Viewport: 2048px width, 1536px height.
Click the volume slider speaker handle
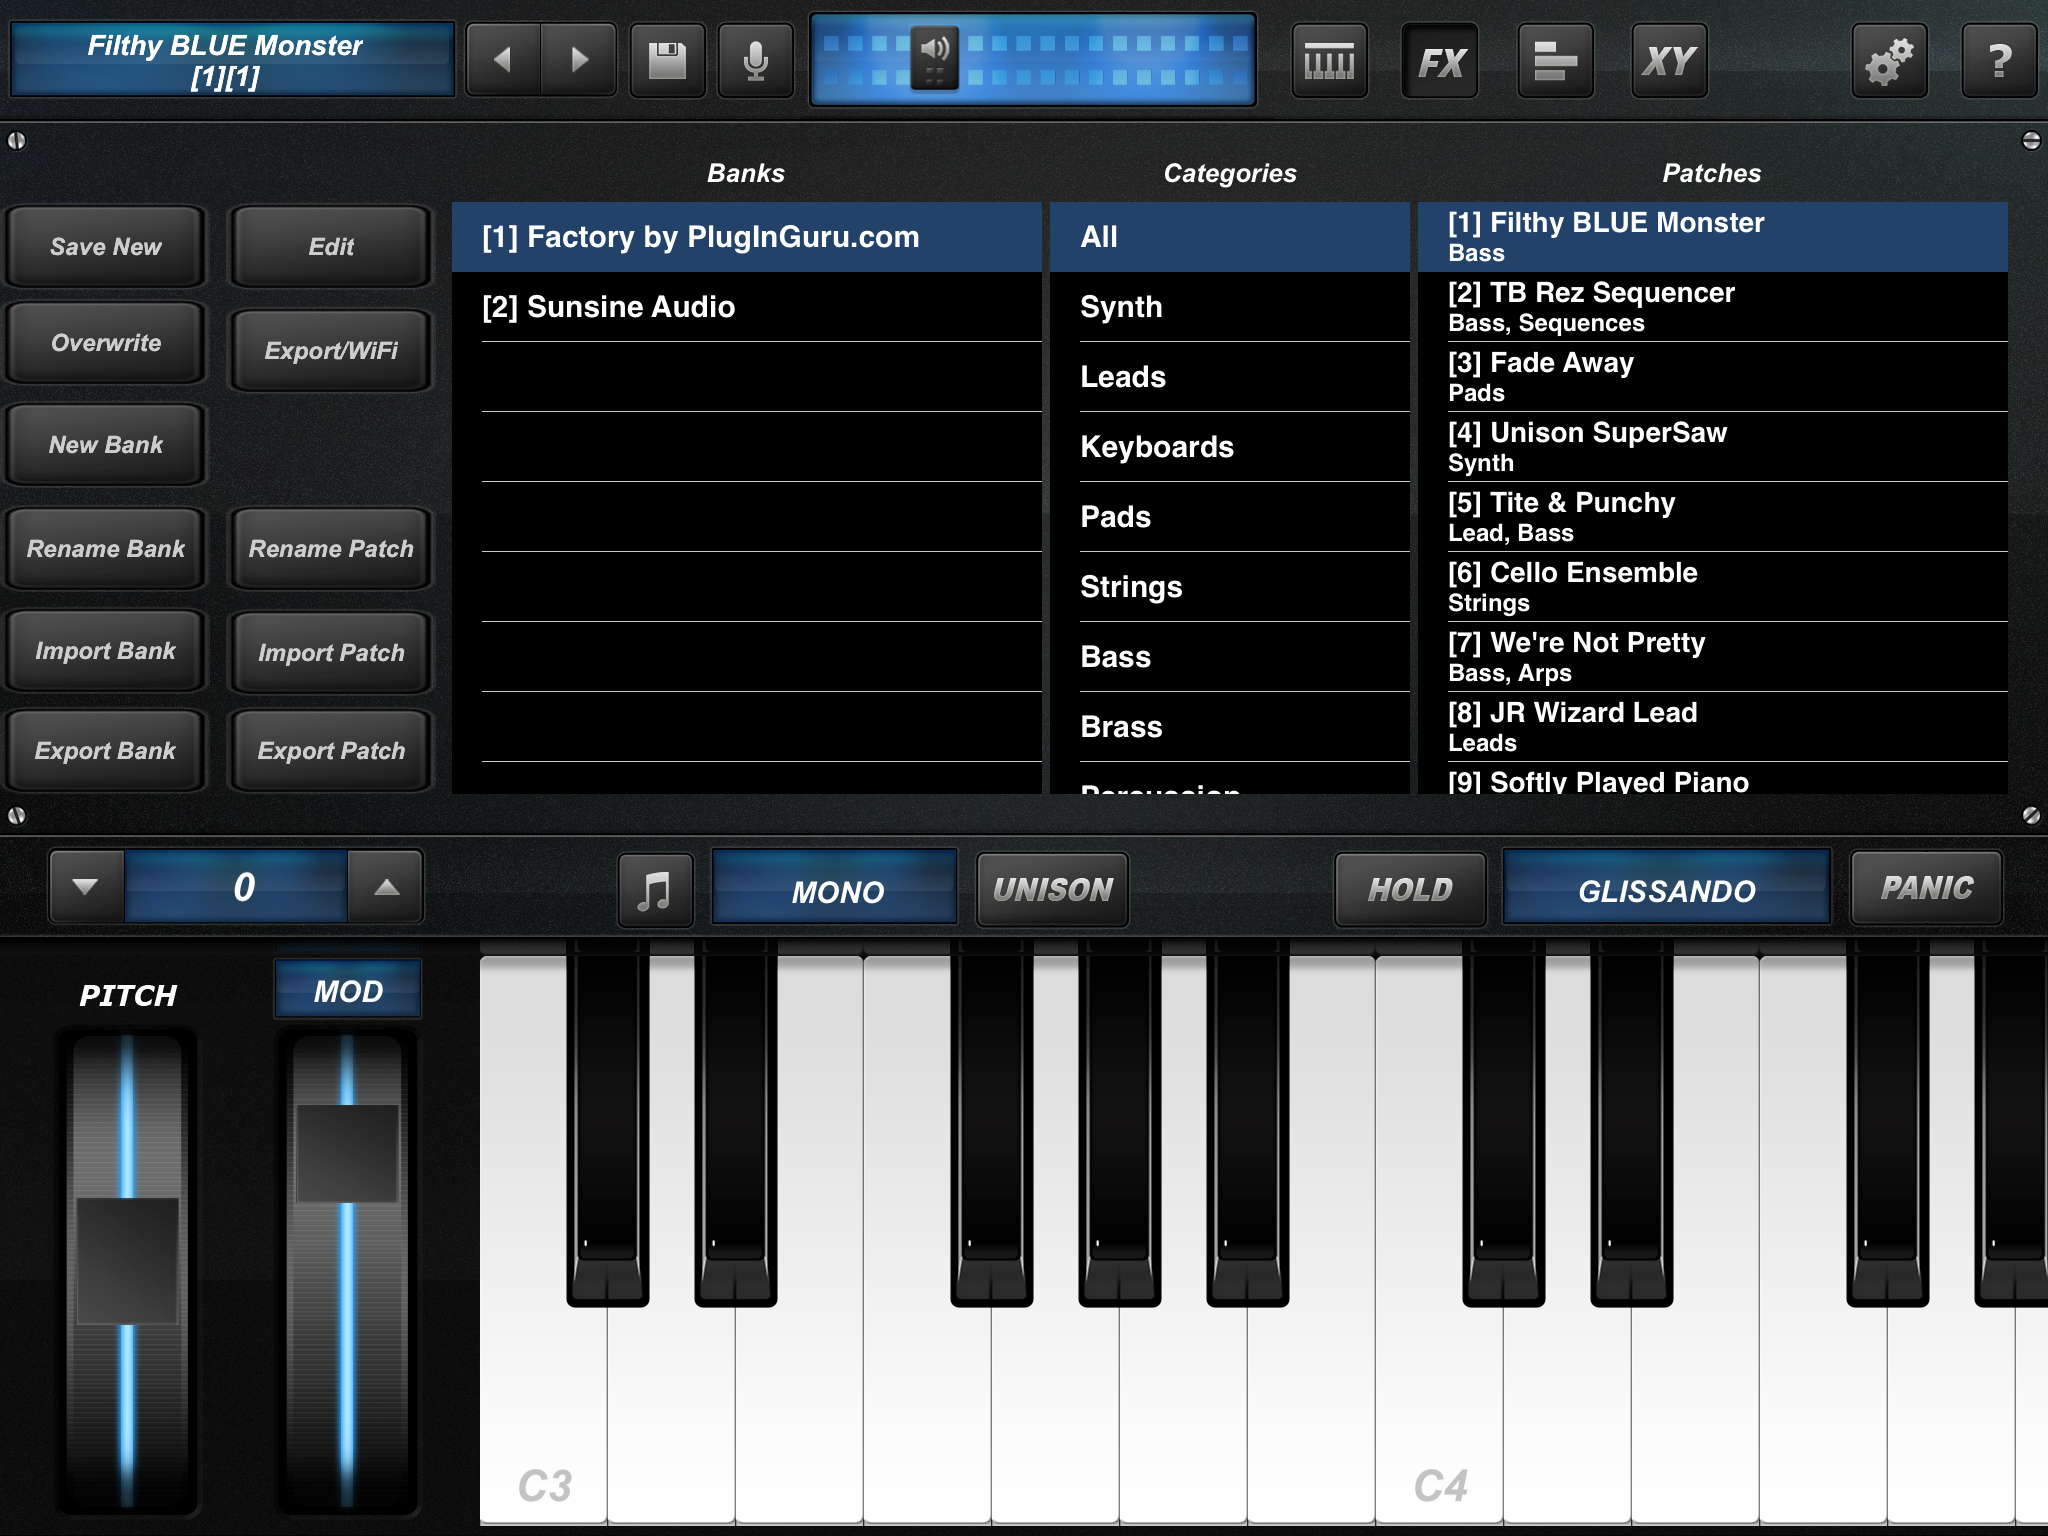[x=934, y=58]
